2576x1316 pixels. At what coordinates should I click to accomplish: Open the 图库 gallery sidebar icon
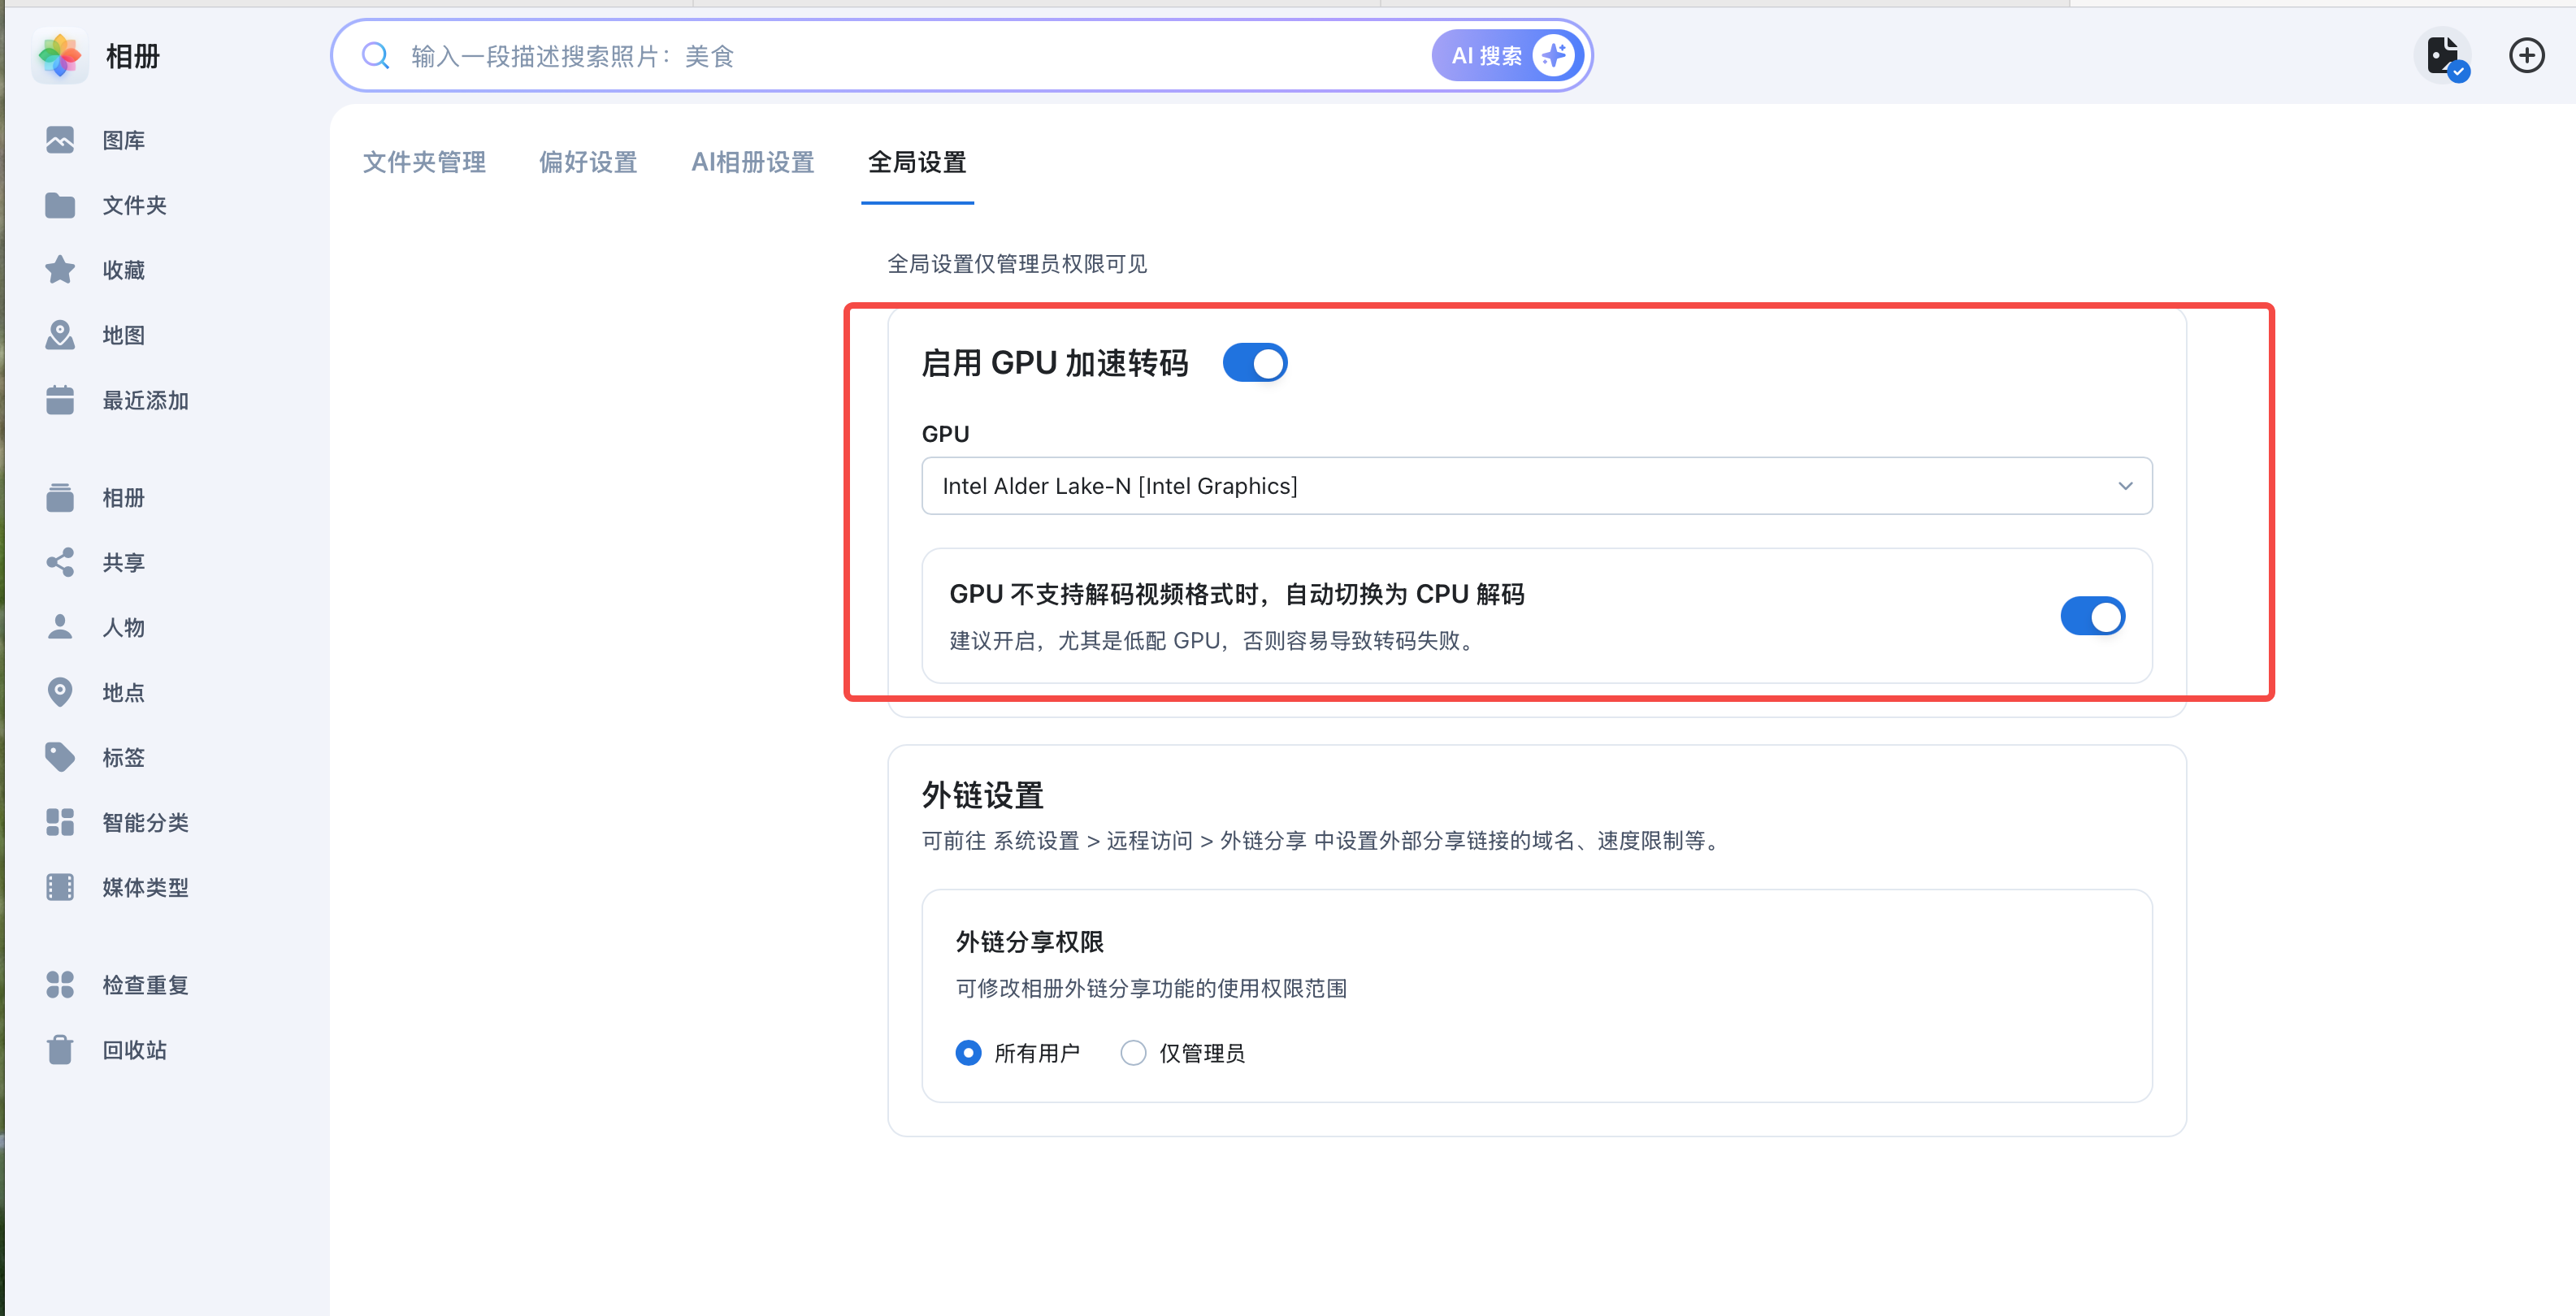60,140
